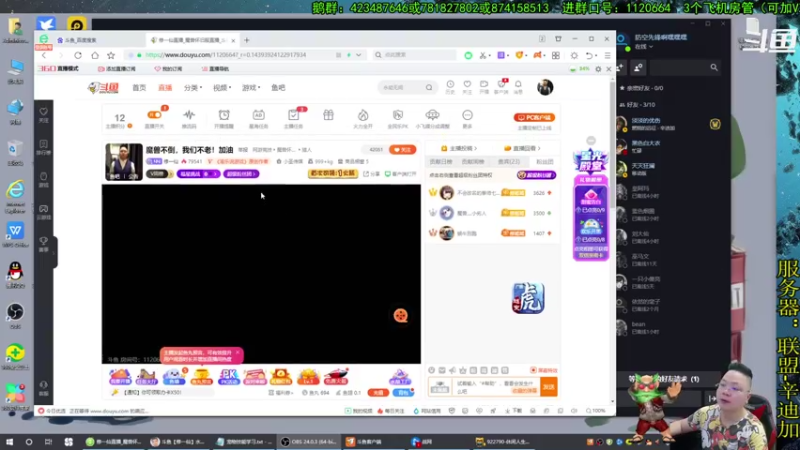Expand the 游戏 dropdown menu
800x450 pixels.
point(251,88)
